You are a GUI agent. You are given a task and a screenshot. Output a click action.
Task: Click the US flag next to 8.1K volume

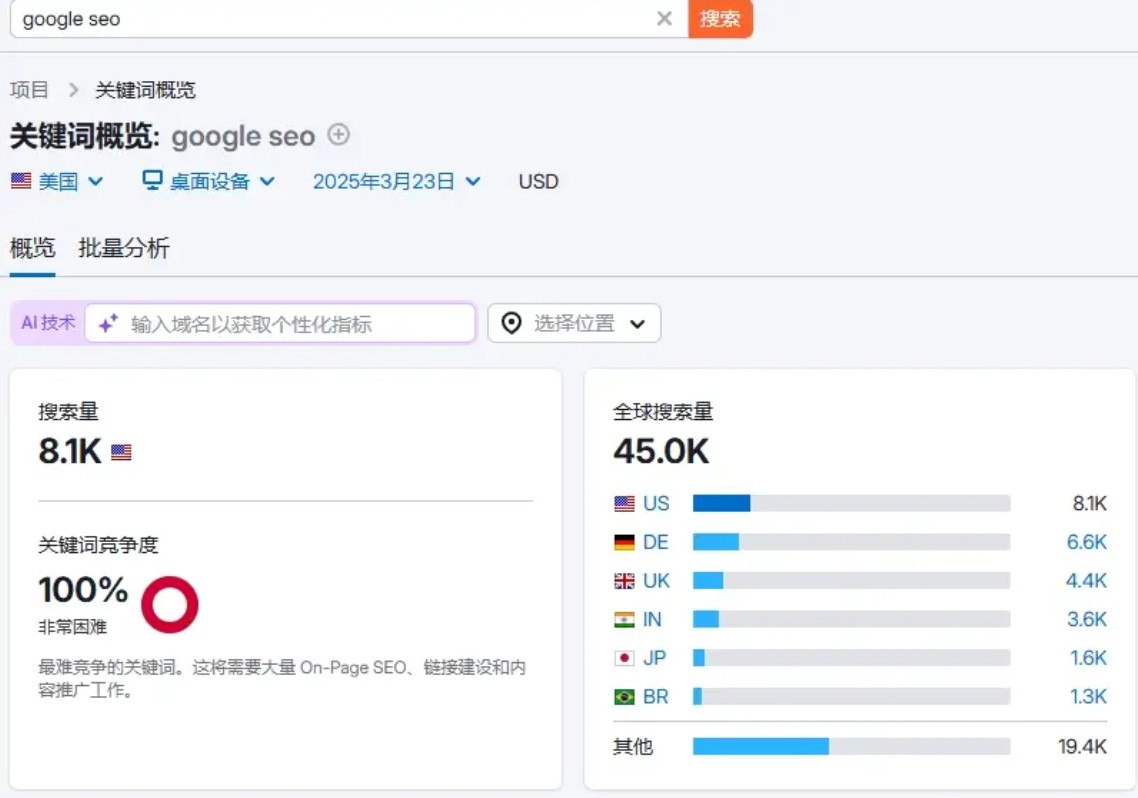(x=121, y=452)
